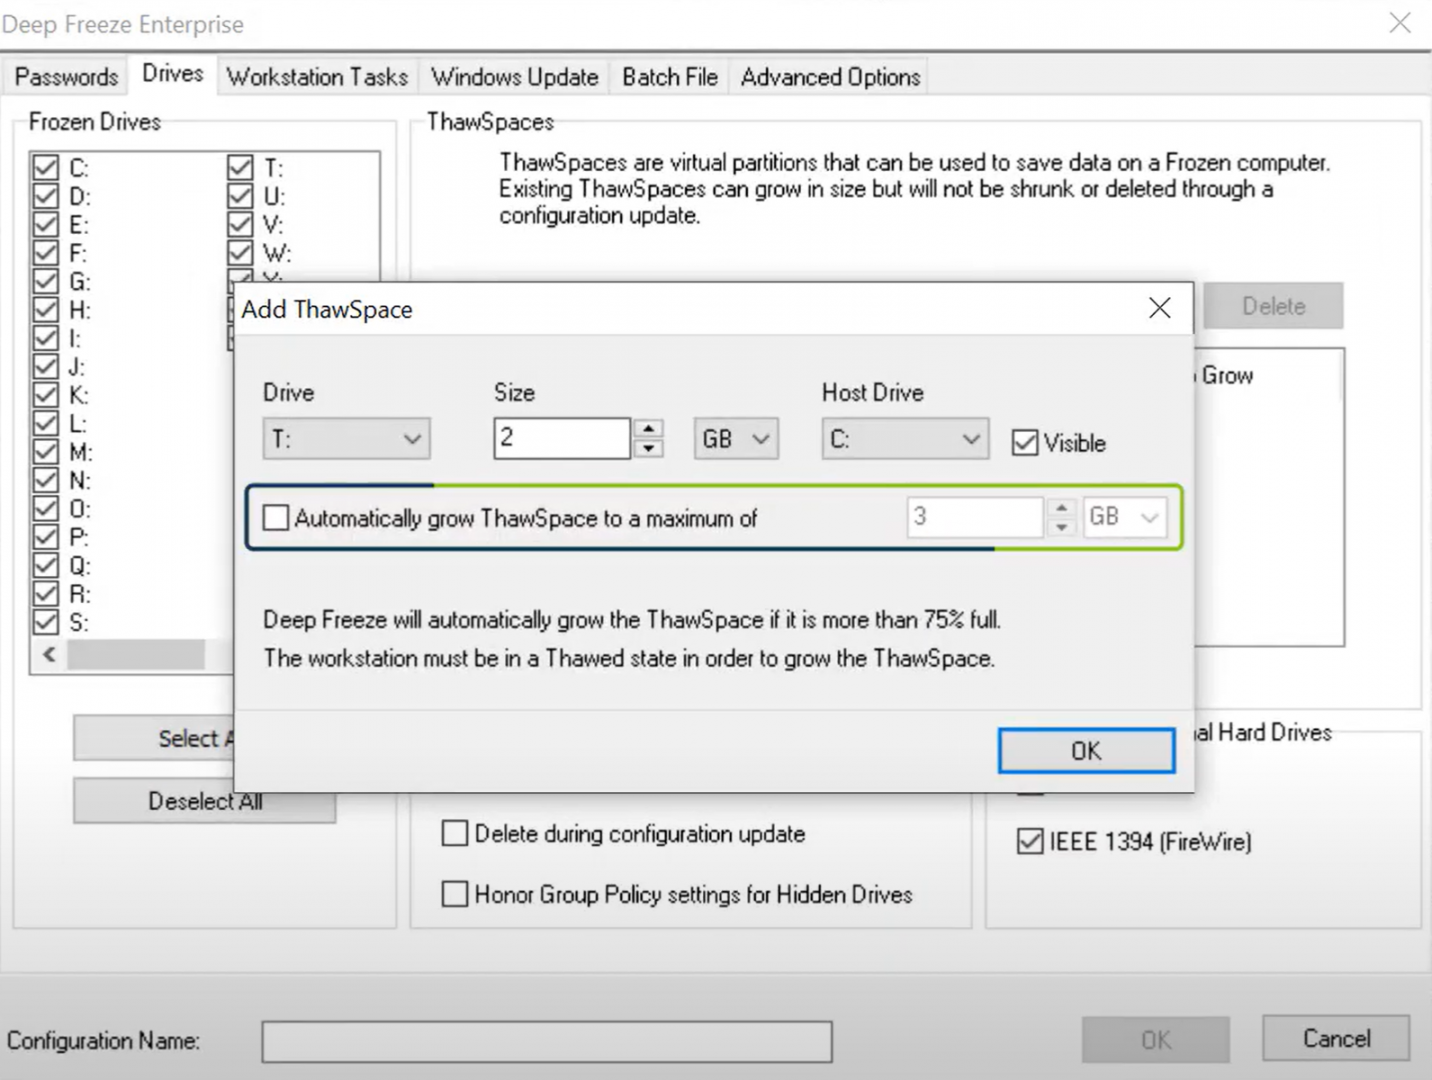Increase ThawSpace size with up arrow

click(649, 428)
